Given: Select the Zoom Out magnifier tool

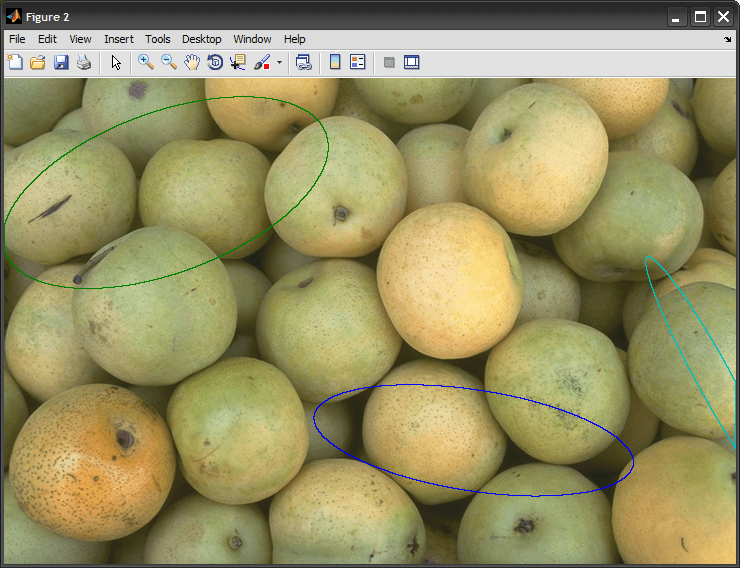Looking at the screenshot, I should click(x=169, y=62).
